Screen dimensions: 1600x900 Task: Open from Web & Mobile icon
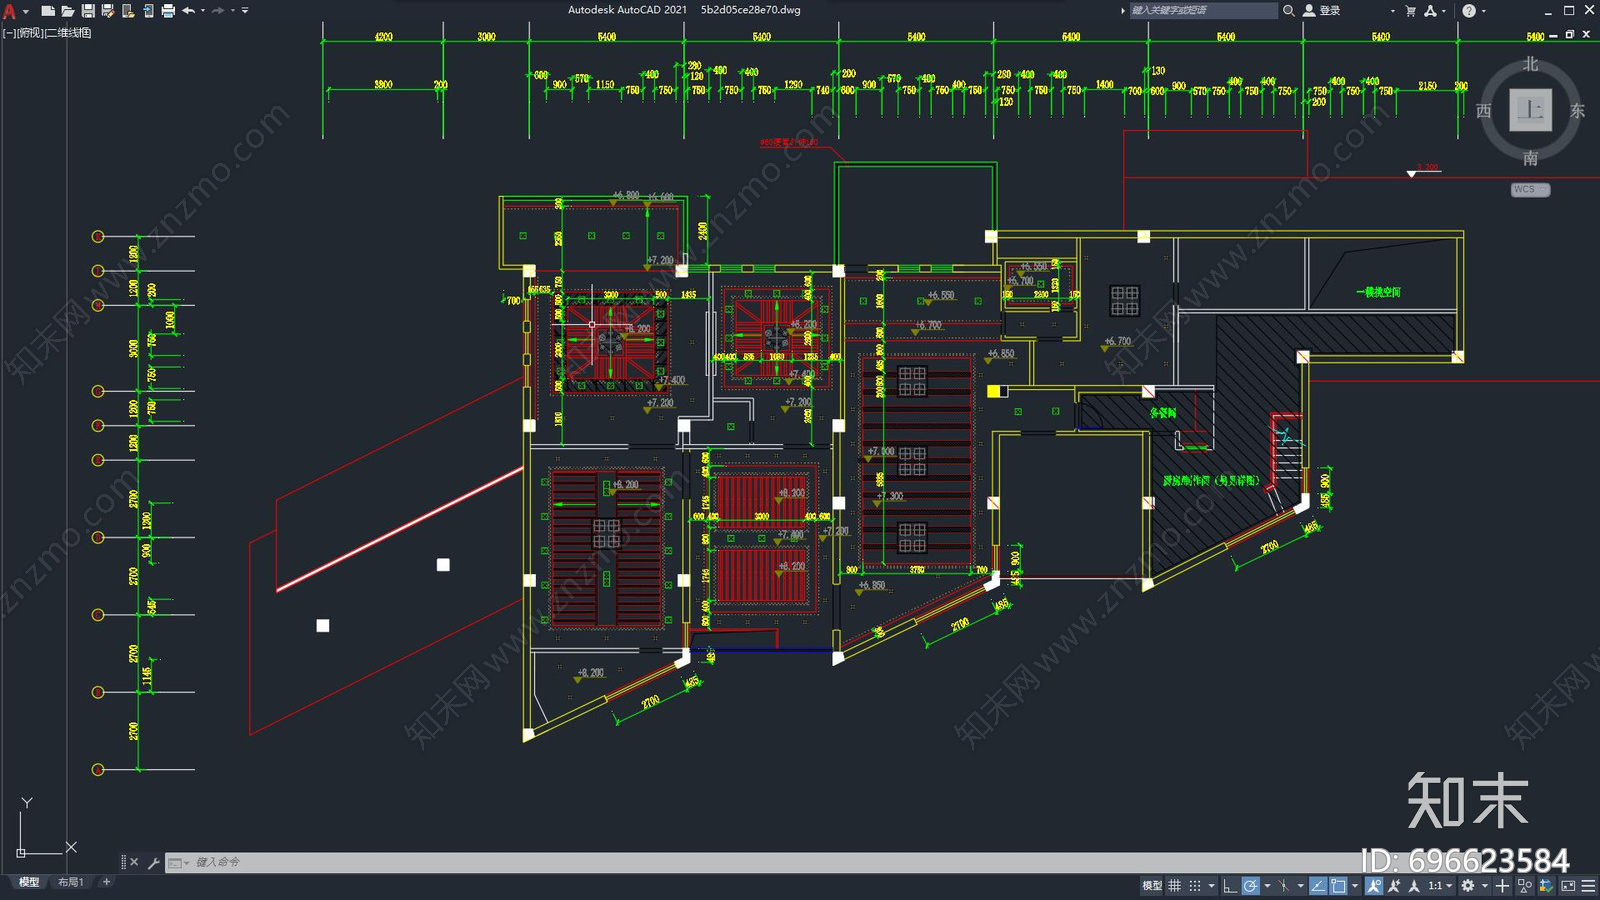[x=128, y=11]
